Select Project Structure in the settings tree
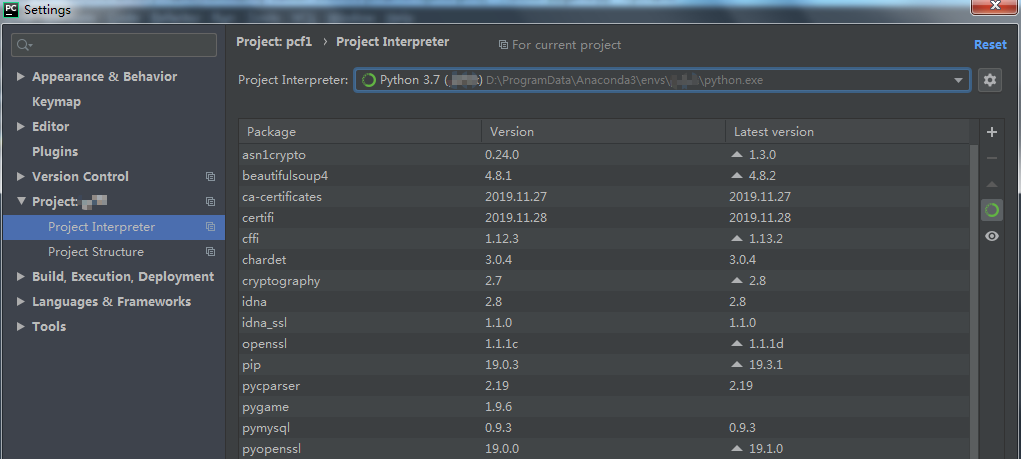This screenshot has height=459, width=1021. 96,252
